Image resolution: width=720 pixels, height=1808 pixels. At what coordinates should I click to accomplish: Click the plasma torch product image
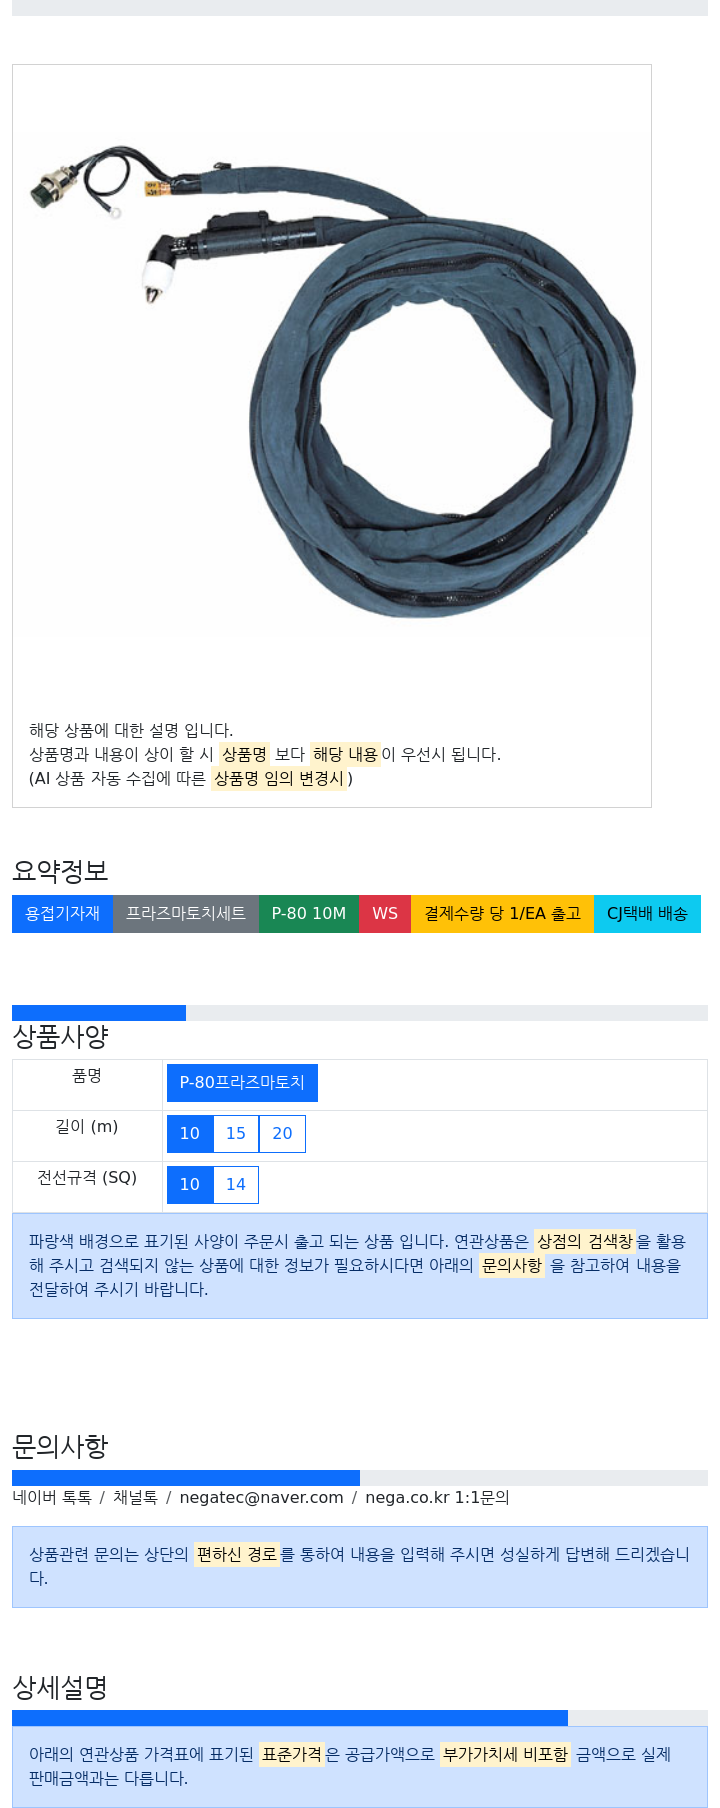click(331, 380)
